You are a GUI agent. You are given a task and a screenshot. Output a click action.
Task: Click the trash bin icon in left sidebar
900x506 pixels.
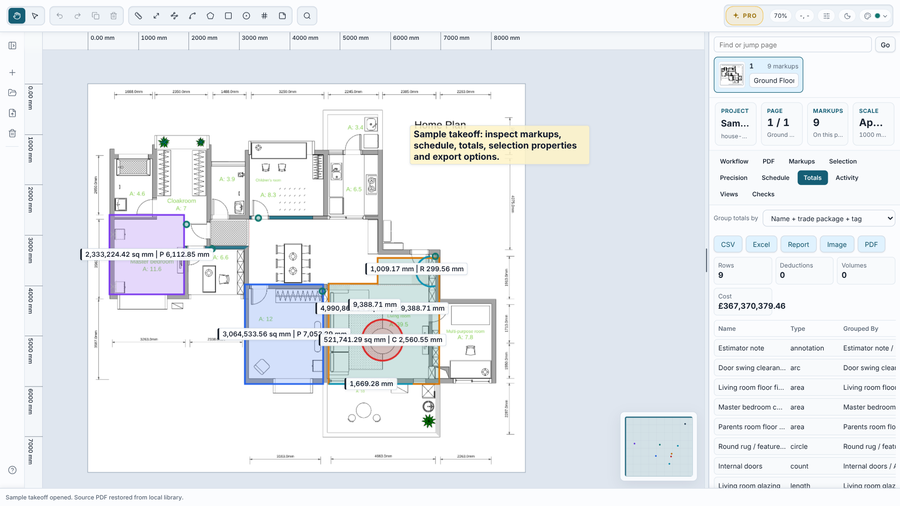click(12, 134)
